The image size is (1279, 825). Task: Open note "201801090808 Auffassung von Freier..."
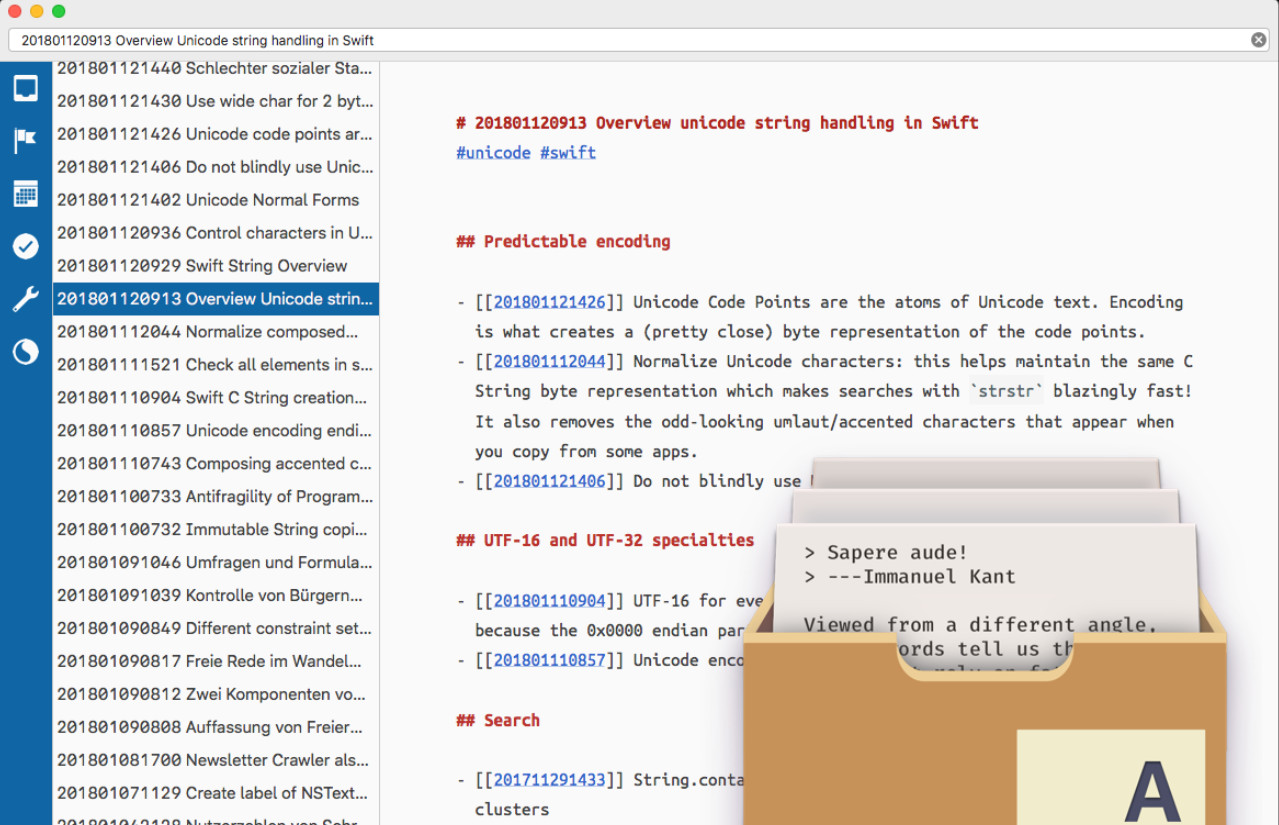[216, 728]
